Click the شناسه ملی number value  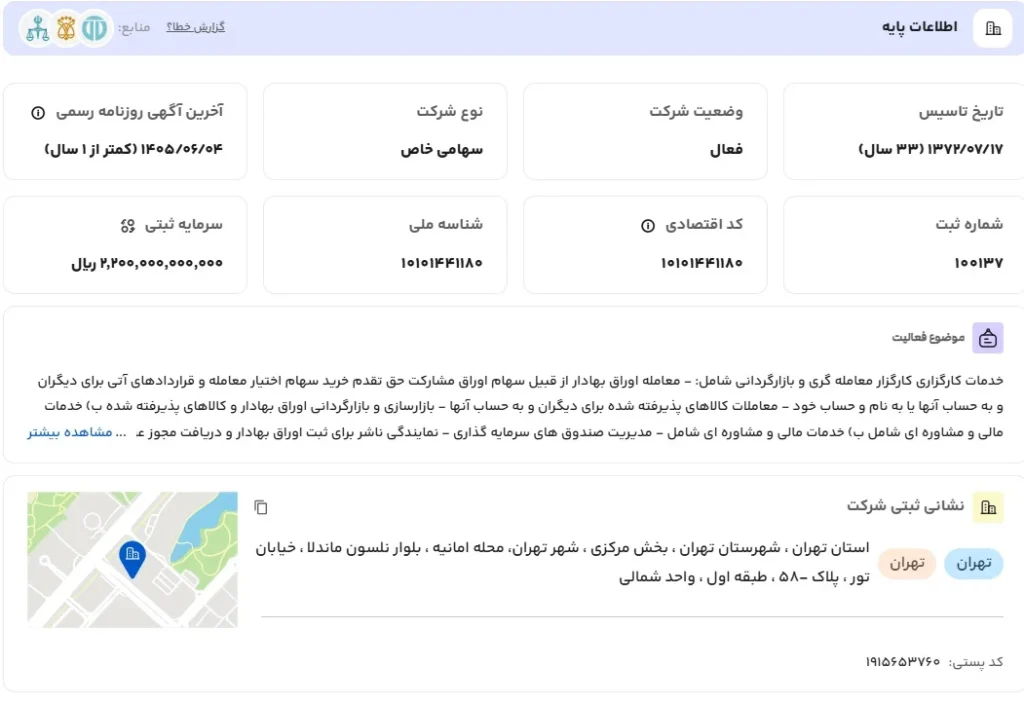pyautogui.click(x=441, y=263)
